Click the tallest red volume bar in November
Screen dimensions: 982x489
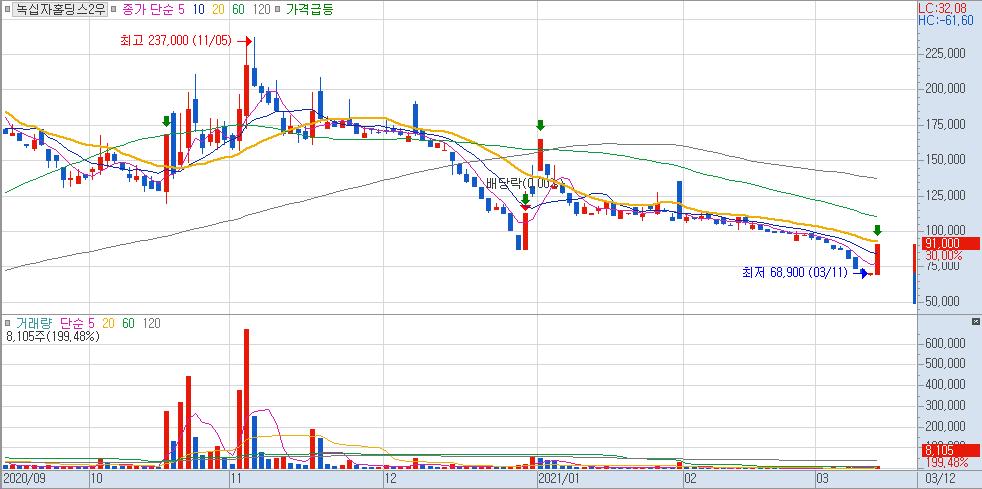point(246,399)
